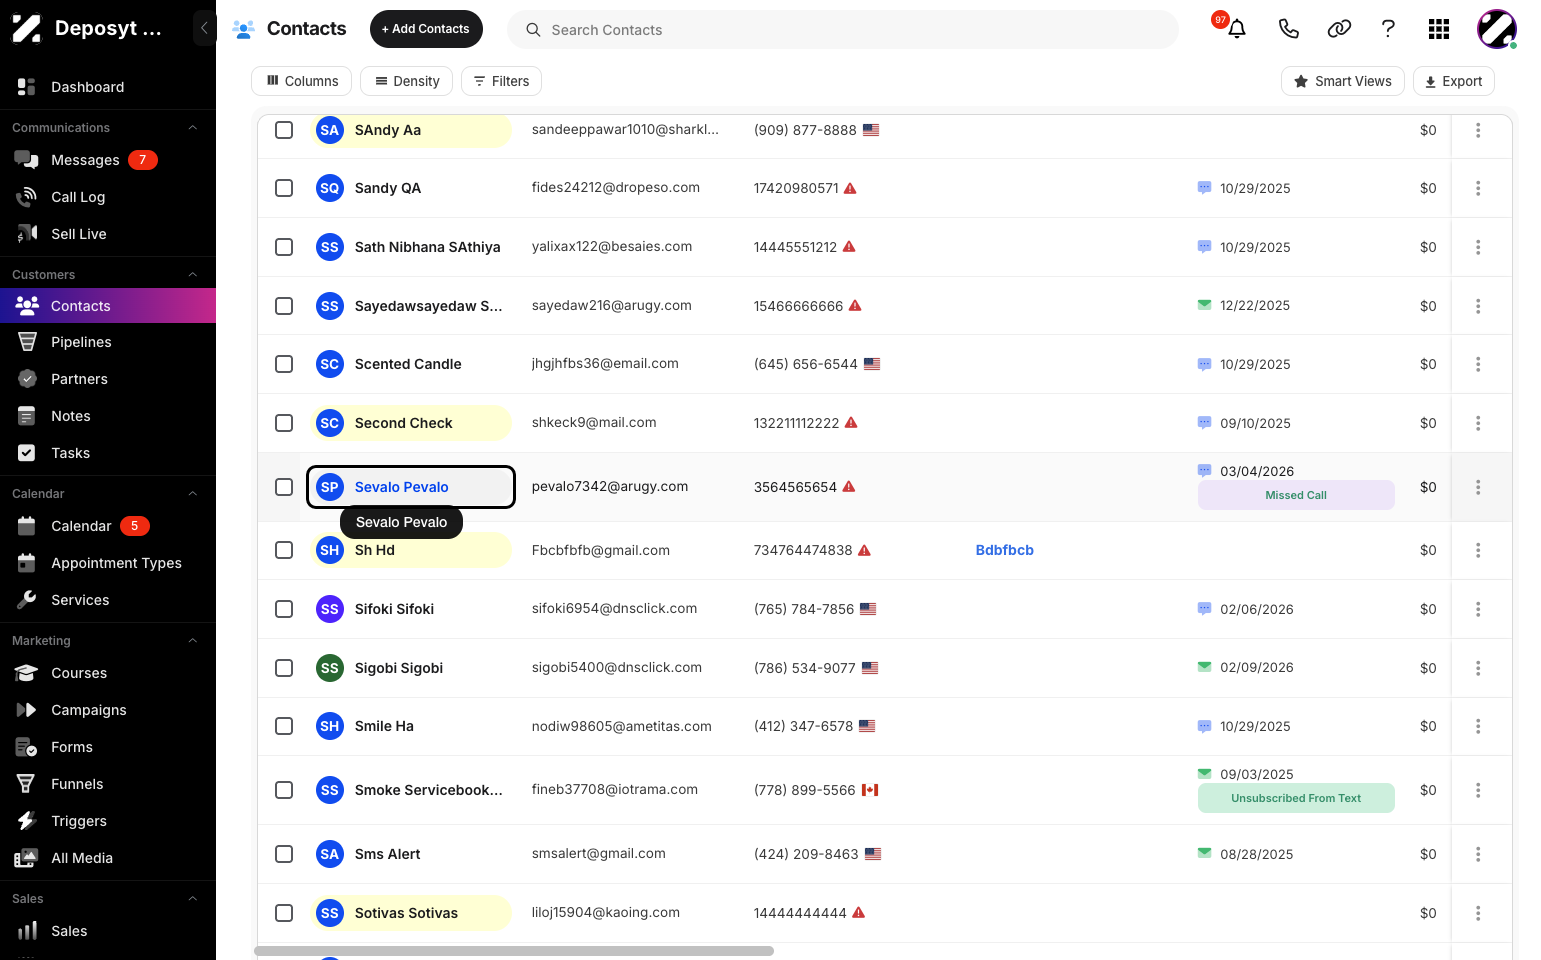
Task: Click the phone dialer icon
Action: click(x=1288, y=29)
